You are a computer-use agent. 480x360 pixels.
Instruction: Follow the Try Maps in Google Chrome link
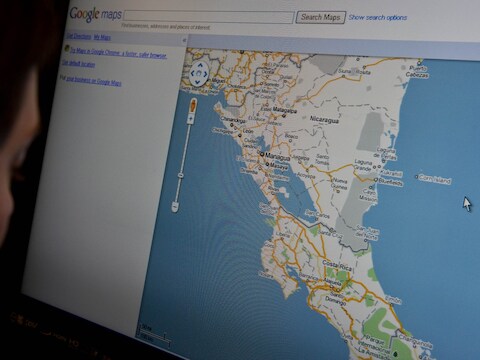point(119,53)
